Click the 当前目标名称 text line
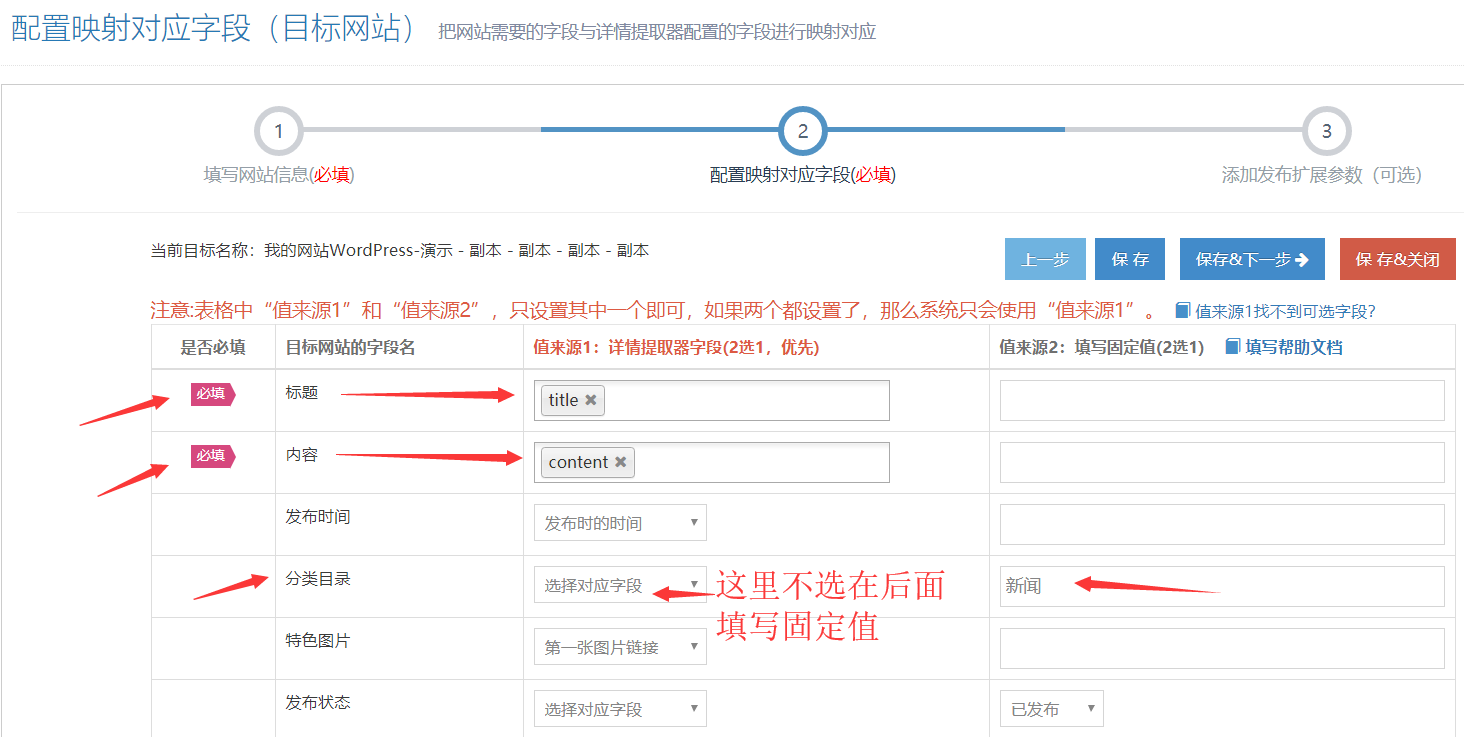The height and width of the screenshot is (737, 1464). tap(400, 250)
